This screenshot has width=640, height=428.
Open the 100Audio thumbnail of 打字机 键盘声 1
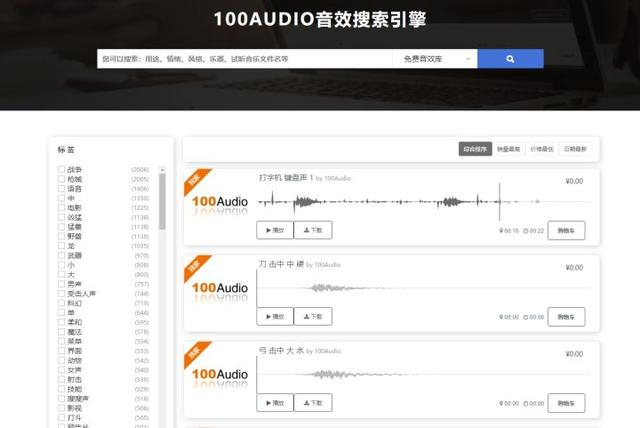click(220, 205)
